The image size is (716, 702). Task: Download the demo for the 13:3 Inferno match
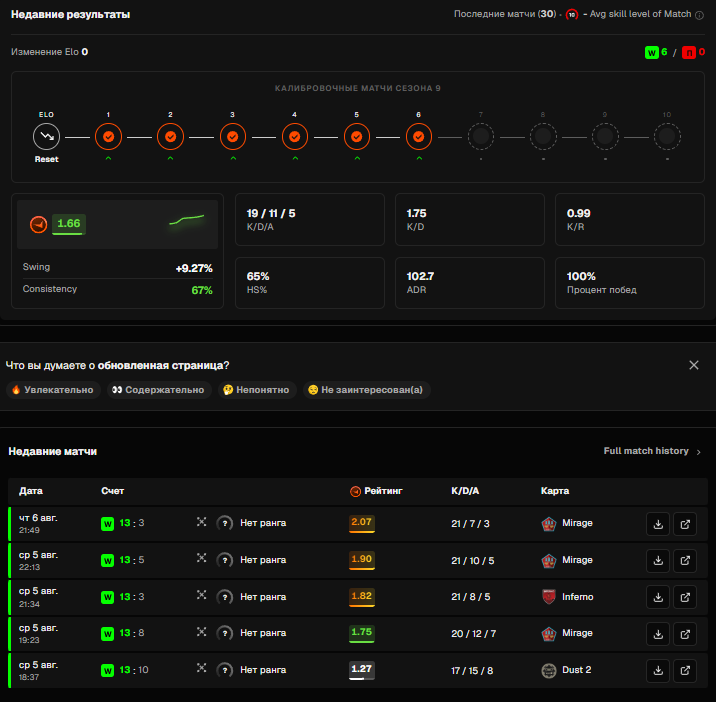coord(658,597)
